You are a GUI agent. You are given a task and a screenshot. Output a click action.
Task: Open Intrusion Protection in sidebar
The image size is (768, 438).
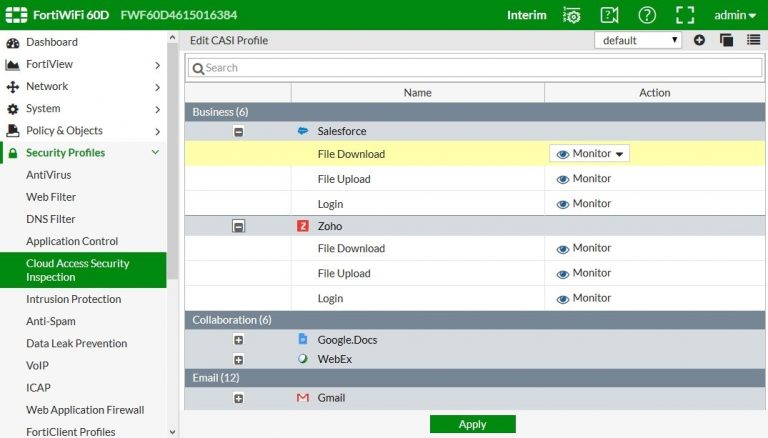(73, 299)
